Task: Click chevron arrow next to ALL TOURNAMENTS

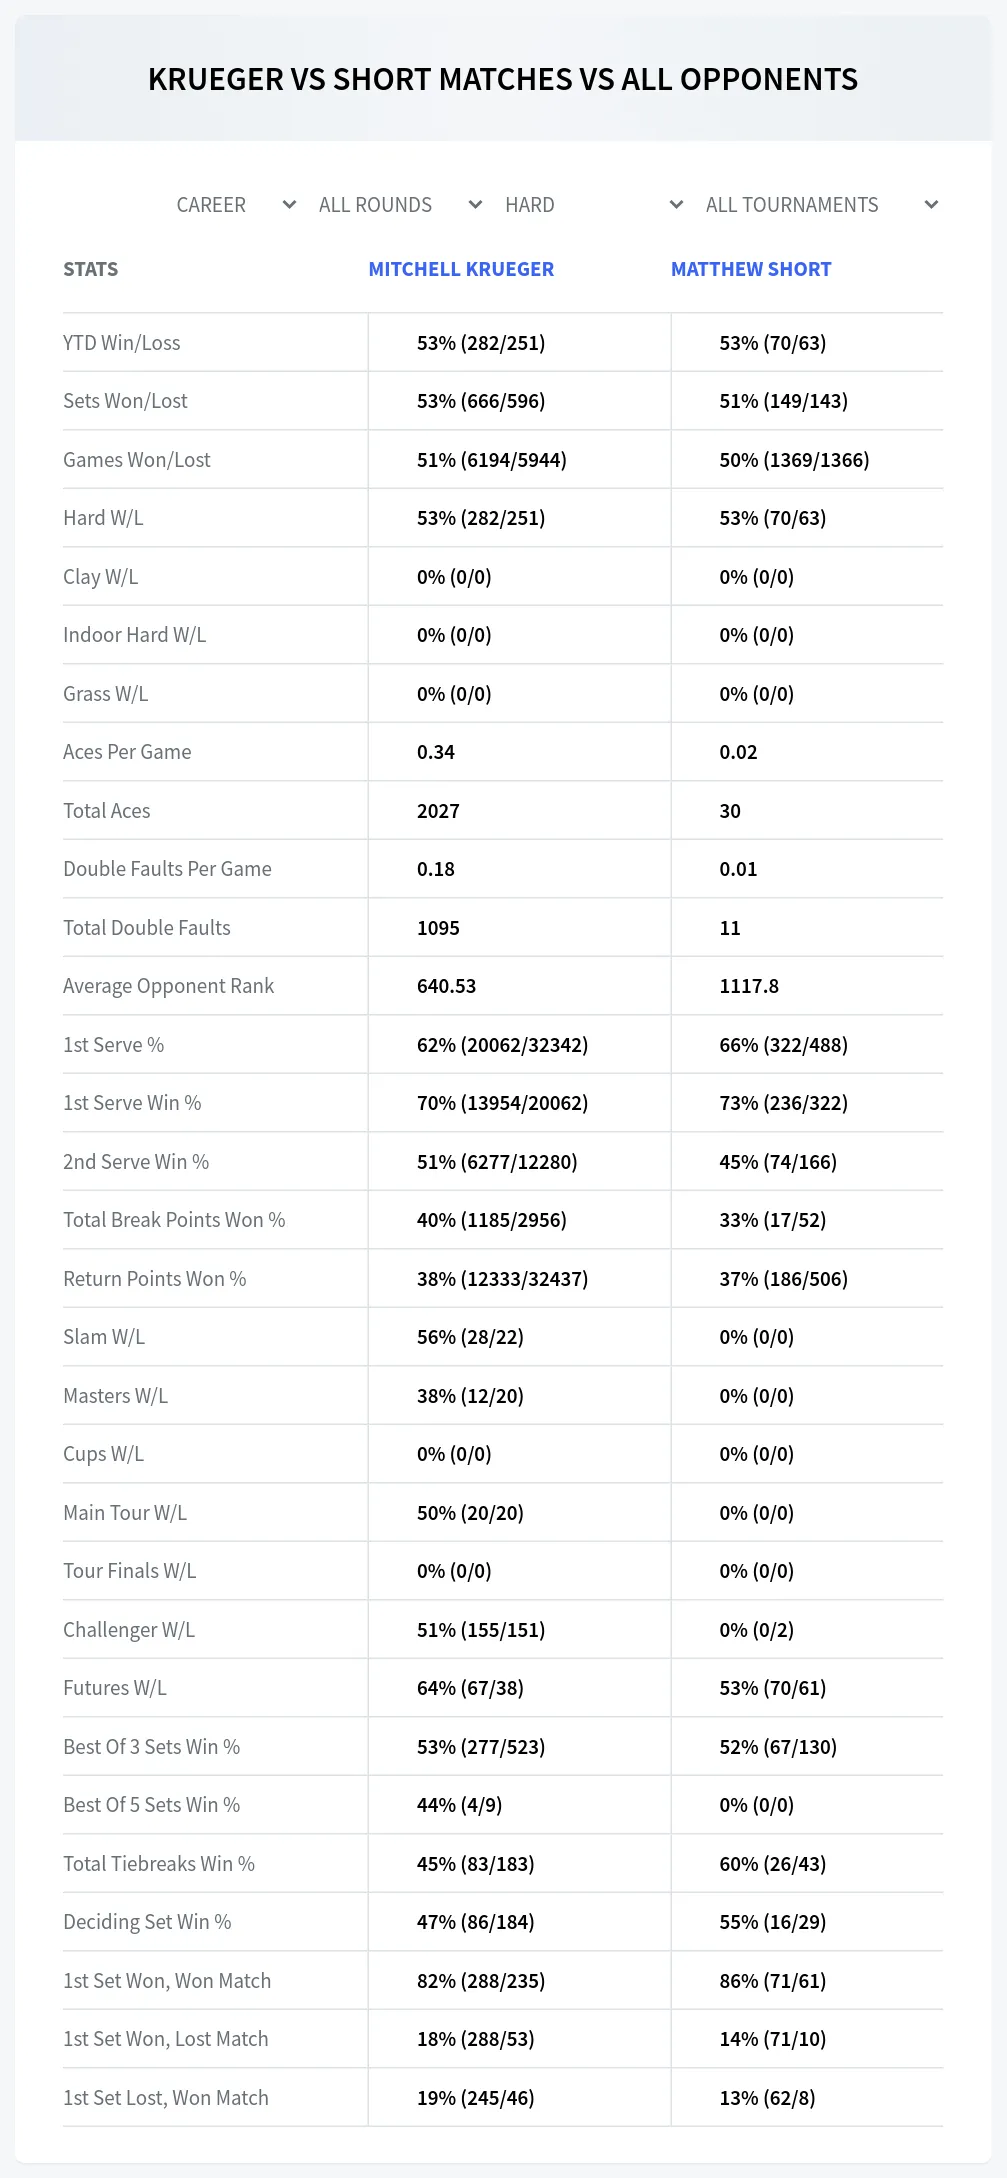Action: [931, 205]
